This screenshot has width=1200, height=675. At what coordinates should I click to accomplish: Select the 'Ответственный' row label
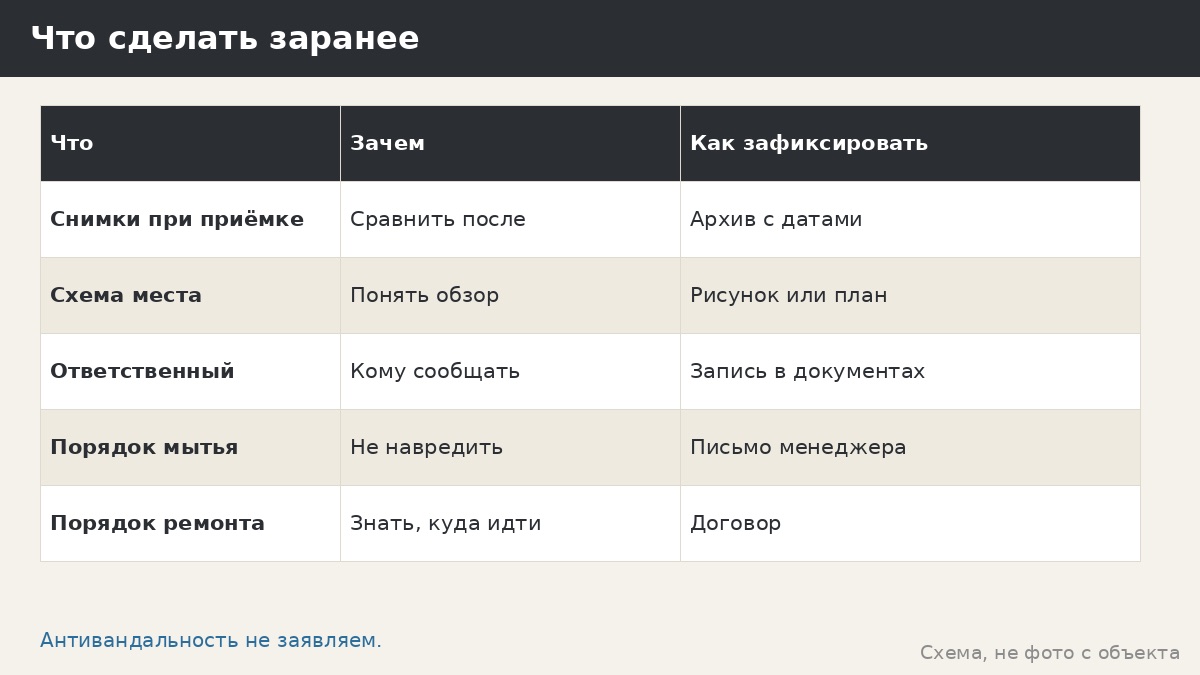[190, 371]
